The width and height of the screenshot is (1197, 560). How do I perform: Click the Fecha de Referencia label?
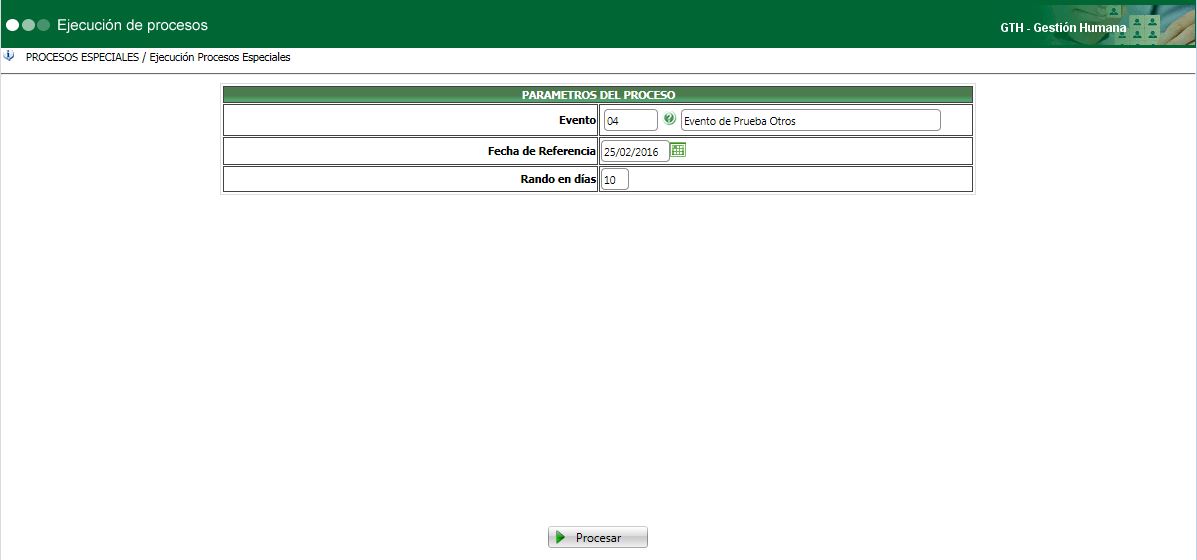click(542, 151)
